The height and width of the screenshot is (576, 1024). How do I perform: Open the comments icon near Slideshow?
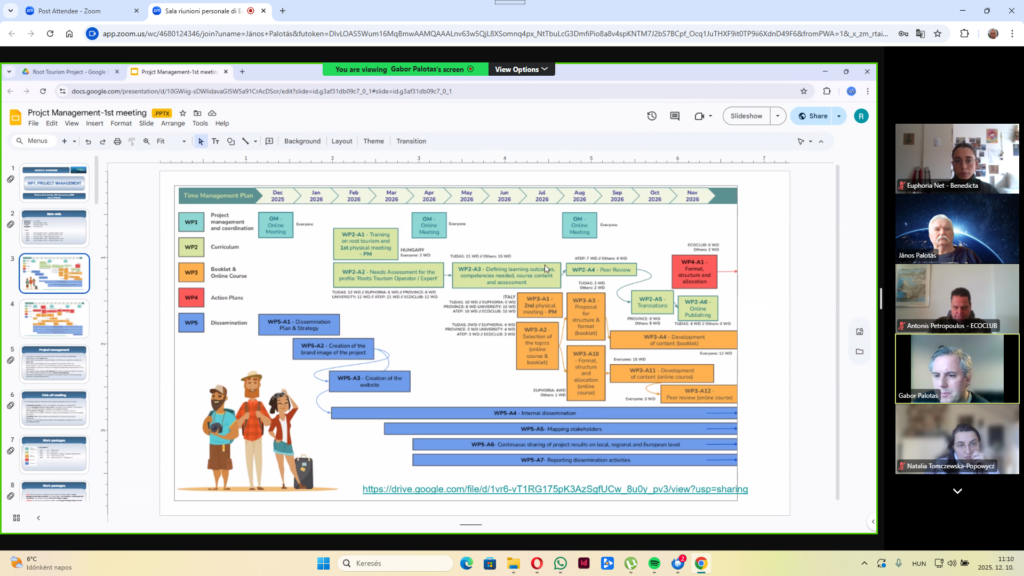[x=675, y=116]
